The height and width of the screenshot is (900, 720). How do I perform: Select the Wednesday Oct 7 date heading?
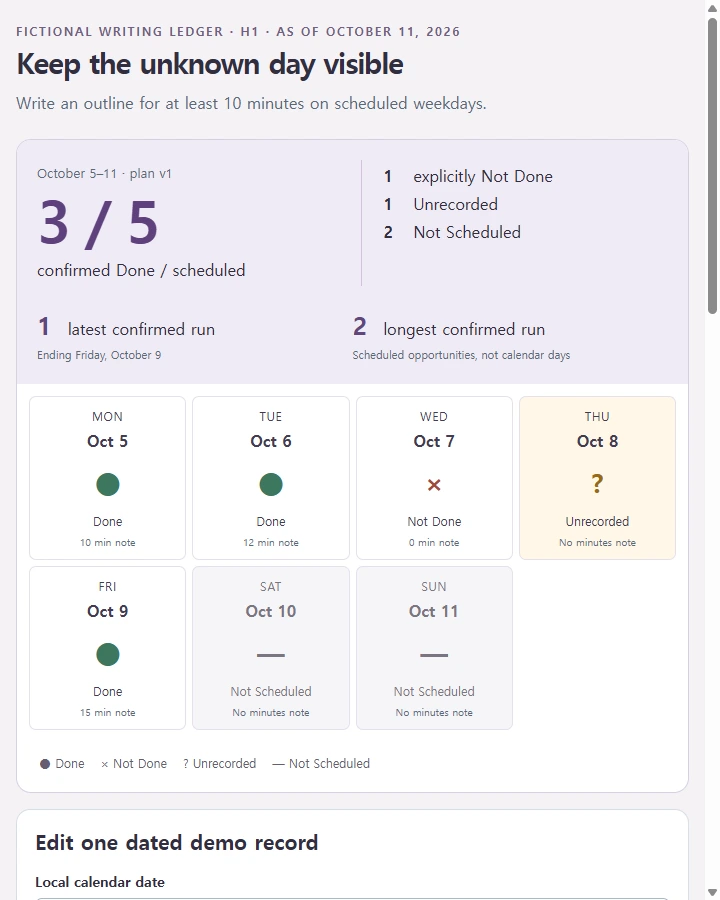click(x=434, y=441)
